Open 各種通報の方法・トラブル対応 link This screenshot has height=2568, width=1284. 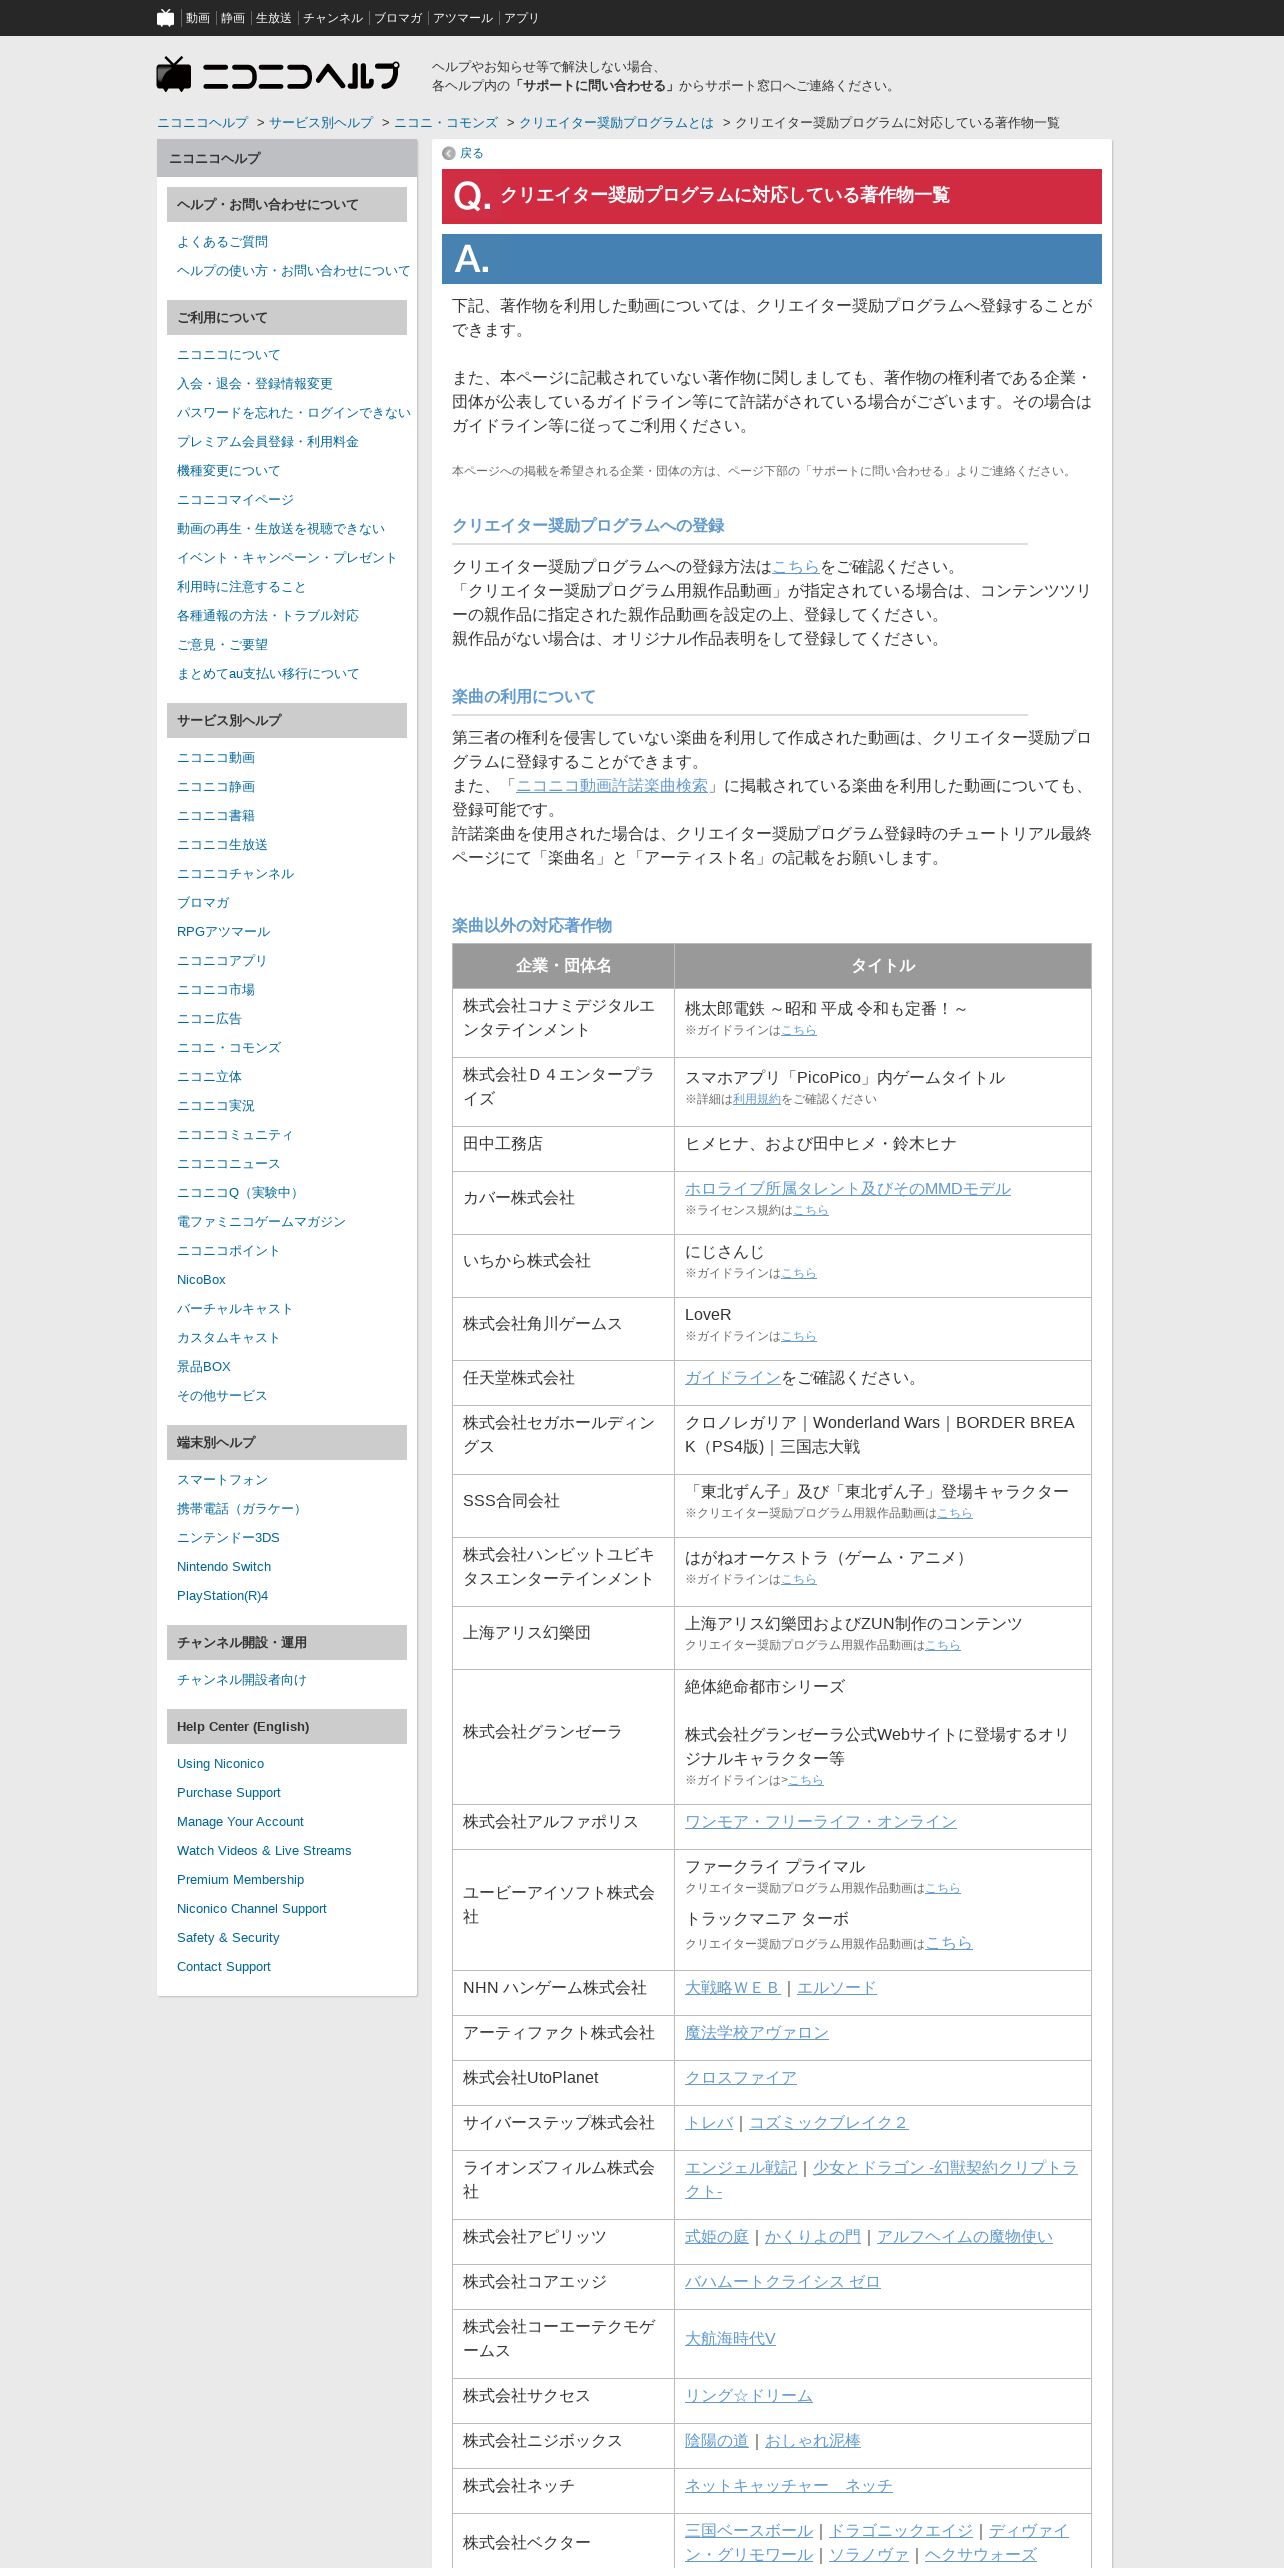[268, 616]
